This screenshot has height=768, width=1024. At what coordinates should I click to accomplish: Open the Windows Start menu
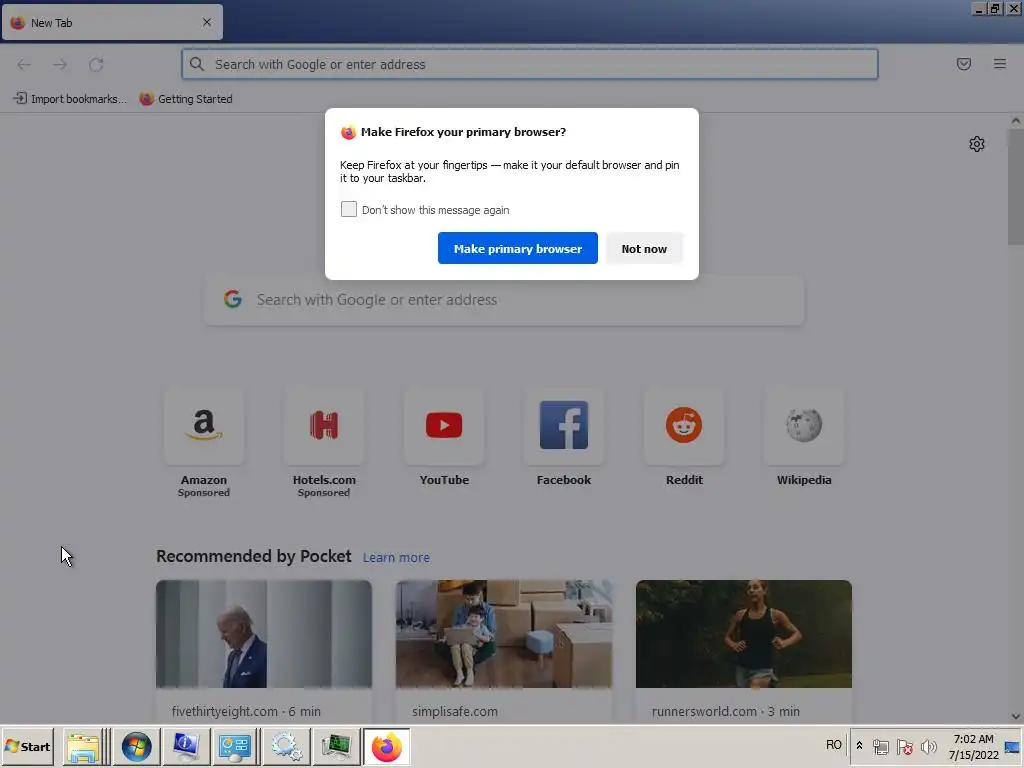click(x=27, y=746)
